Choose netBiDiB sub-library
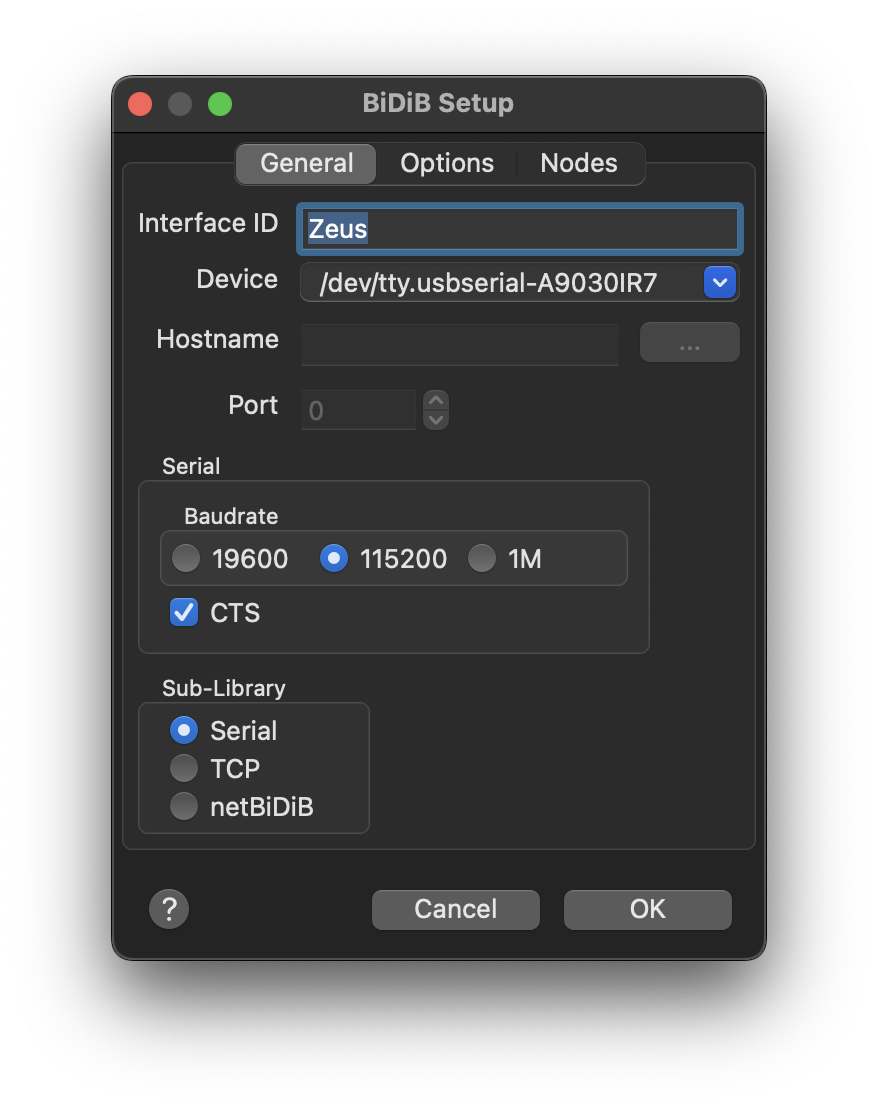The image size is (878, 1108). [x=184, y=807]
